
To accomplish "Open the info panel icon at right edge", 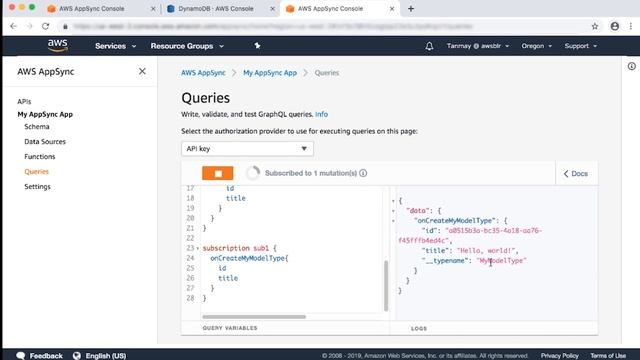I will [x=631, y=66].
